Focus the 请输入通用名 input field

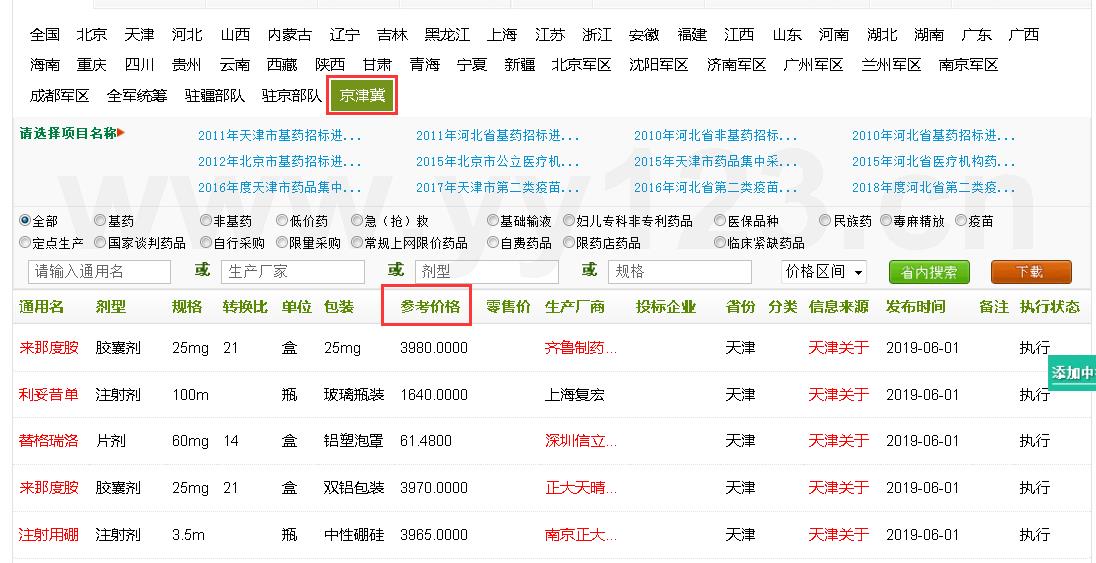point(99,271)
